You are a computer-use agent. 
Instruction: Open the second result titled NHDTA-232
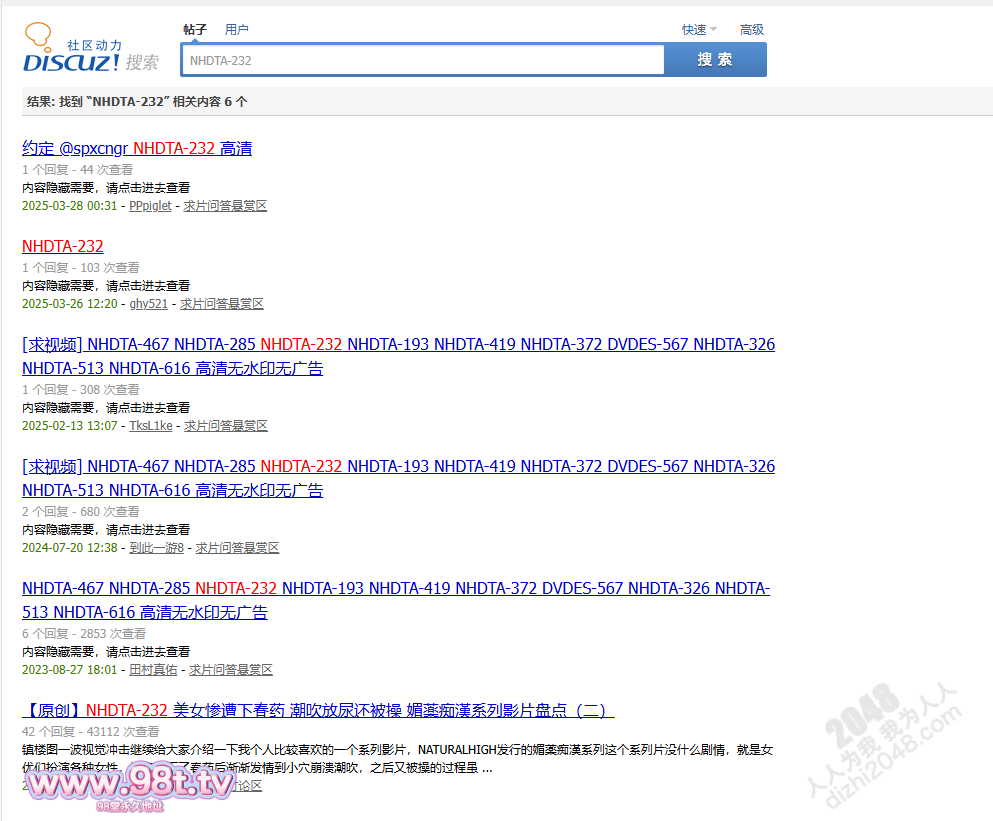tap(63, 246)
